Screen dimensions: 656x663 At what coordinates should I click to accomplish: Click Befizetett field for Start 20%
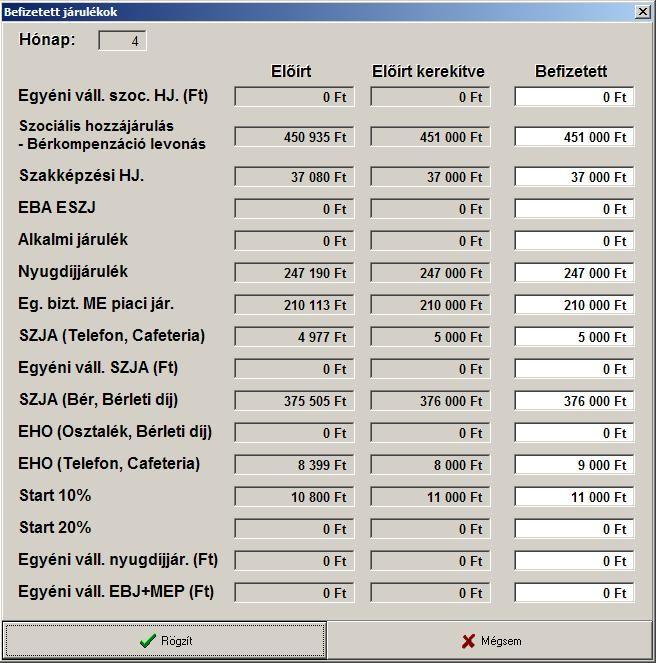point(574,529)
